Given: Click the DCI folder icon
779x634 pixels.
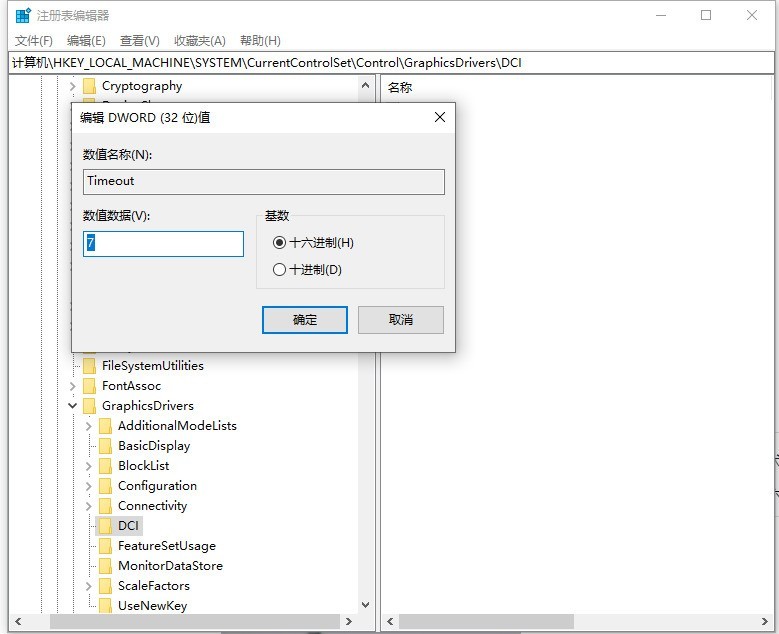Looking at the screenshot, I should pos(105,526).
